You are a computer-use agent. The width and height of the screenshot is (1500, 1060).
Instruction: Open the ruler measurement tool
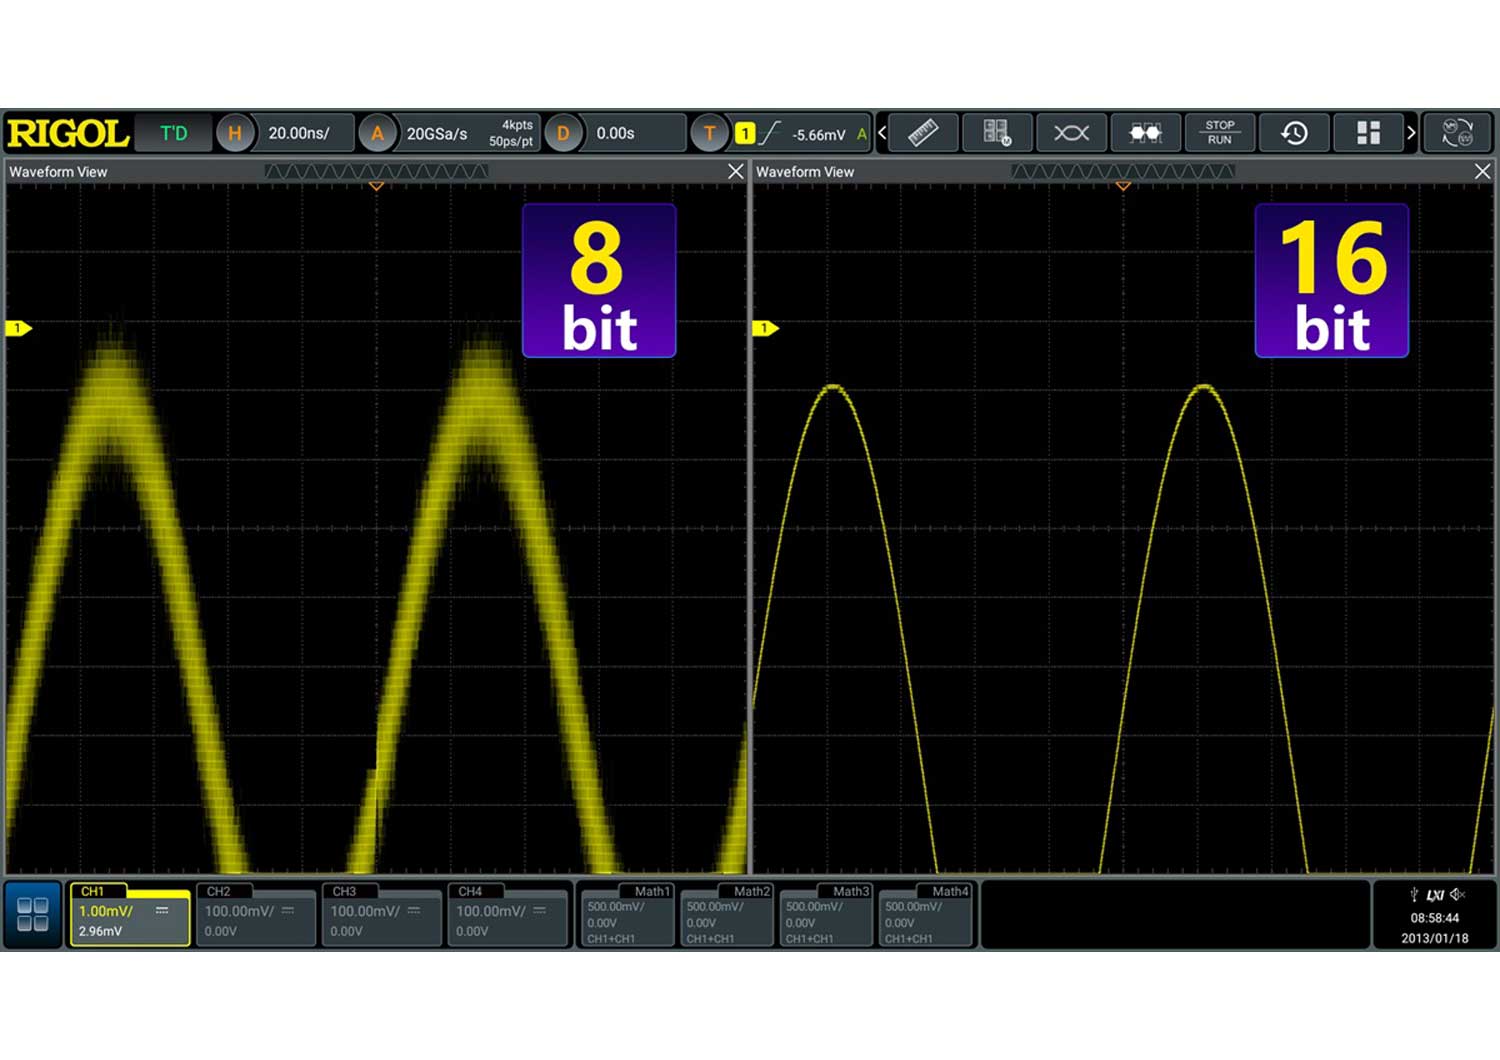(923, 133)
